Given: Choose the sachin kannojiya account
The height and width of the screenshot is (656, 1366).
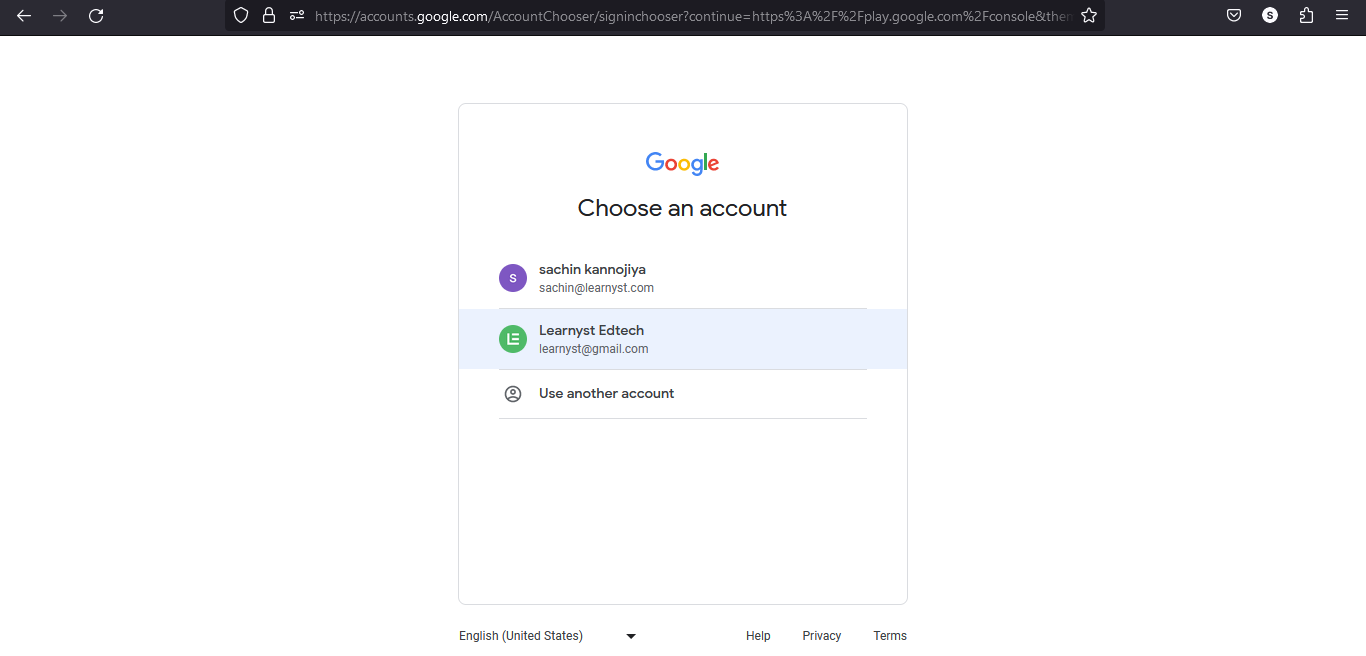Looking at the screenshot, I should point(683,278).
